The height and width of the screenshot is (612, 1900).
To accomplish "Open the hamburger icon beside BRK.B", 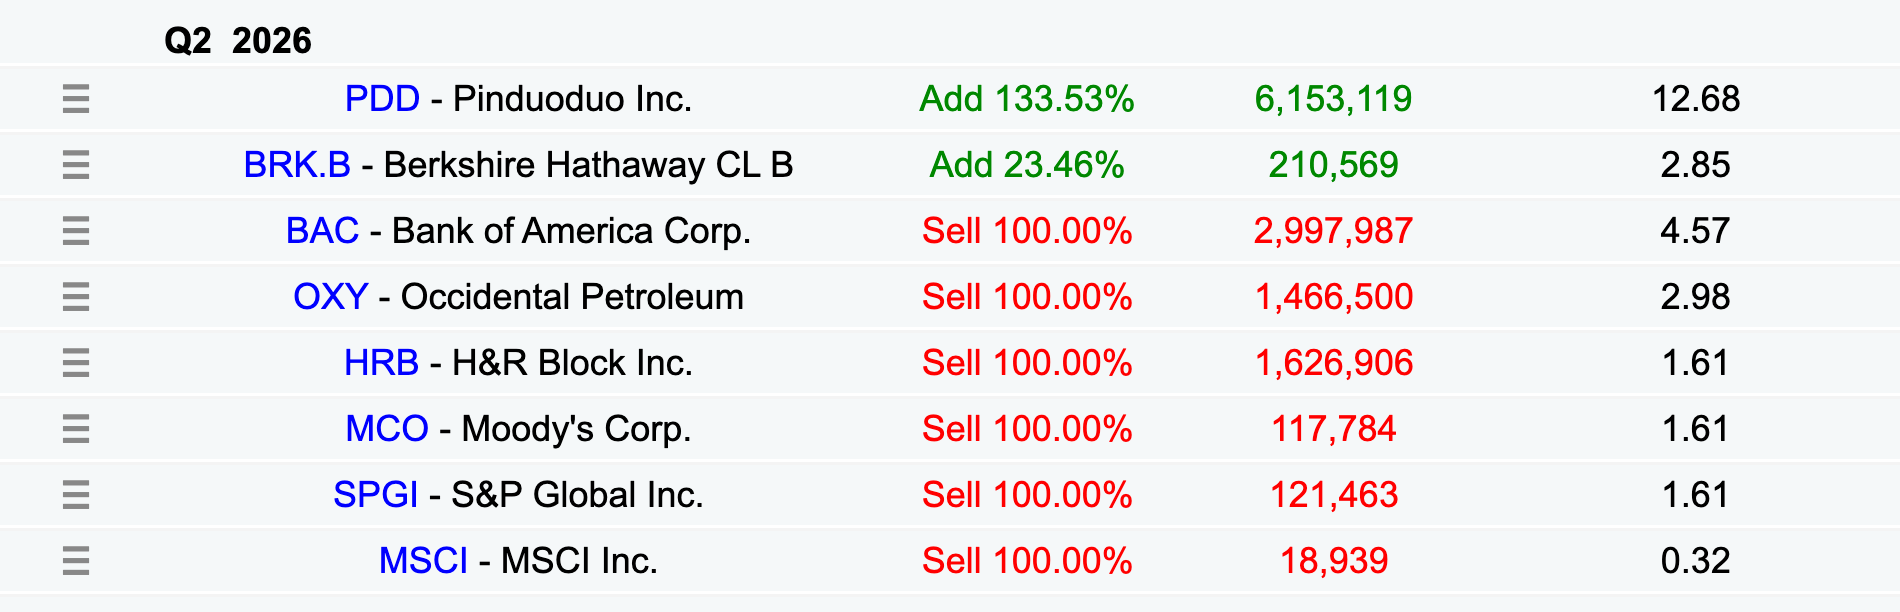I will (x=76, y=165).
